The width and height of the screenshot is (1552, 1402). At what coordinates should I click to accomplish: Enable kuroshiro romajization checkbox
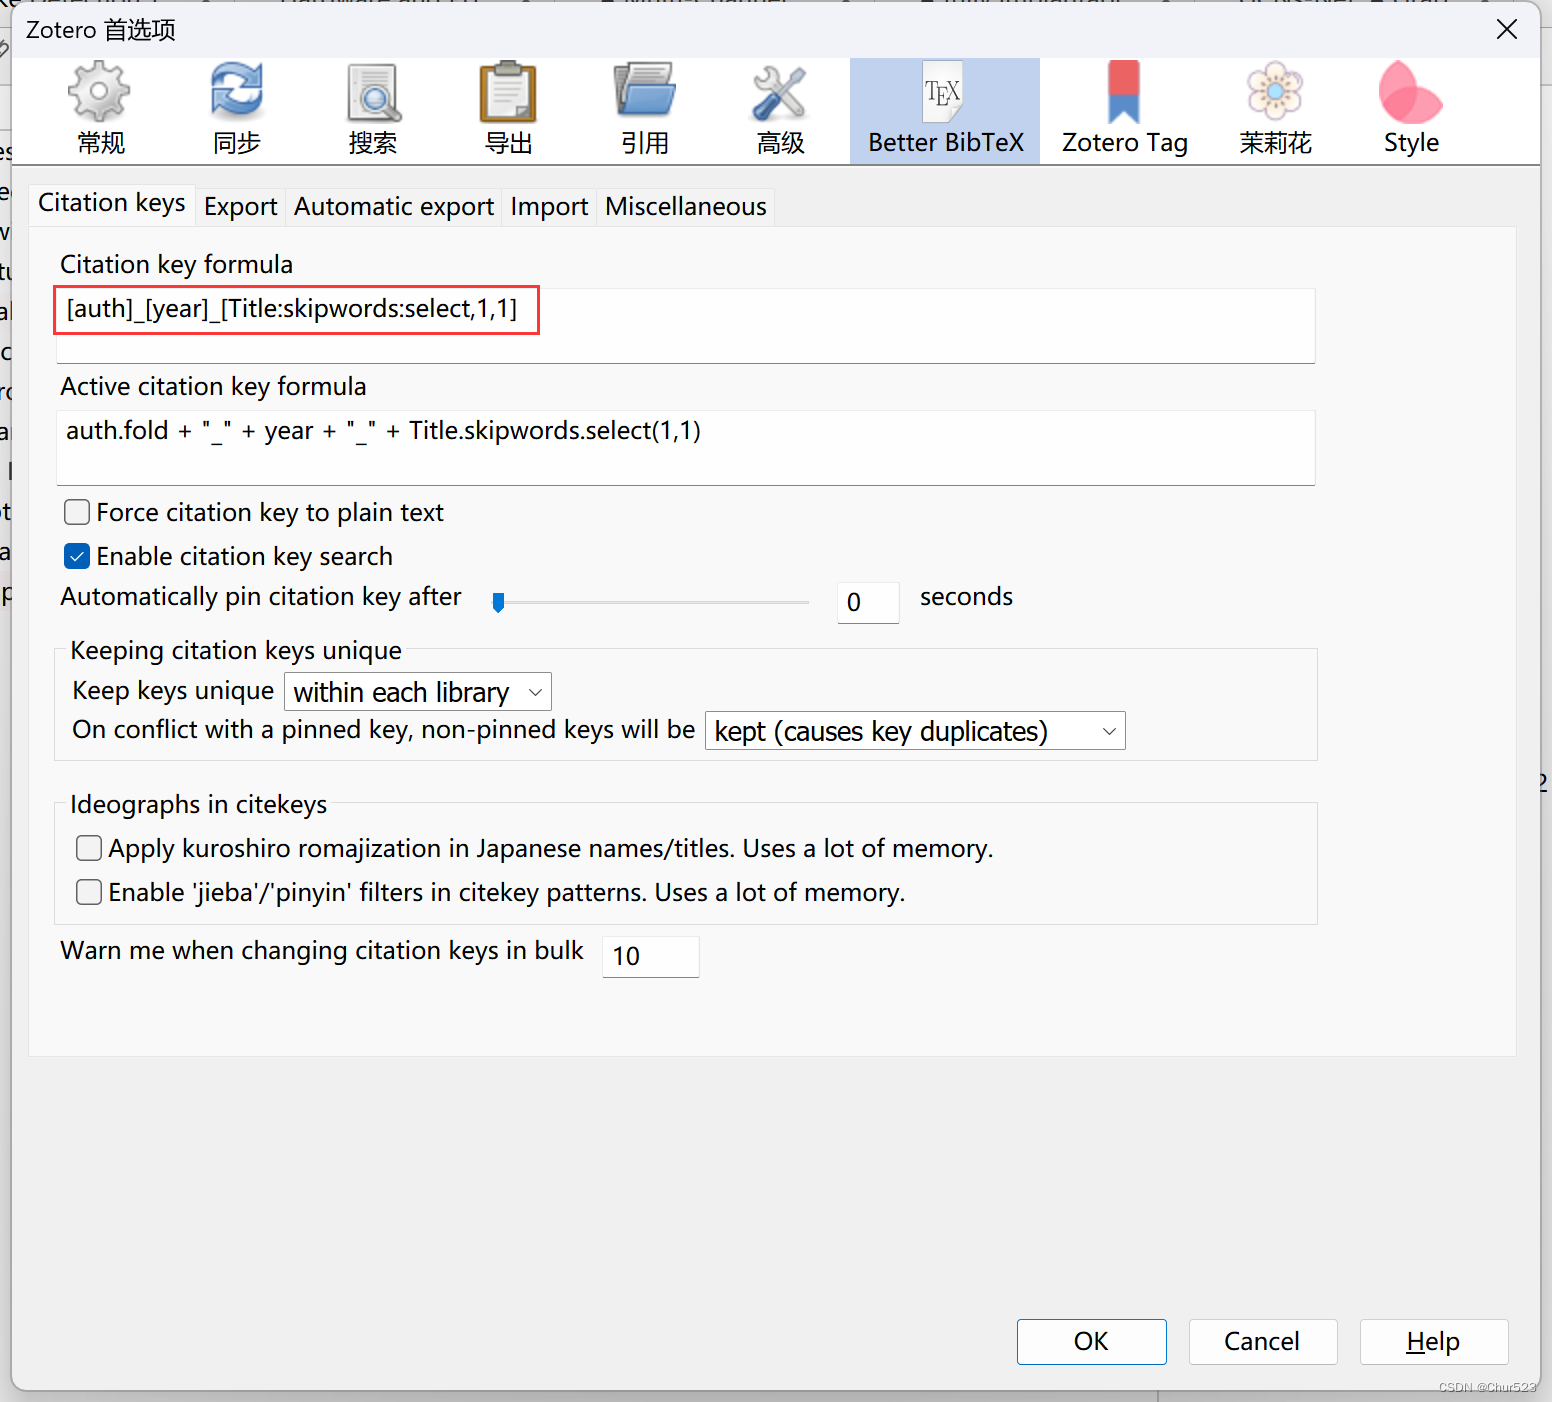point(89,848)
